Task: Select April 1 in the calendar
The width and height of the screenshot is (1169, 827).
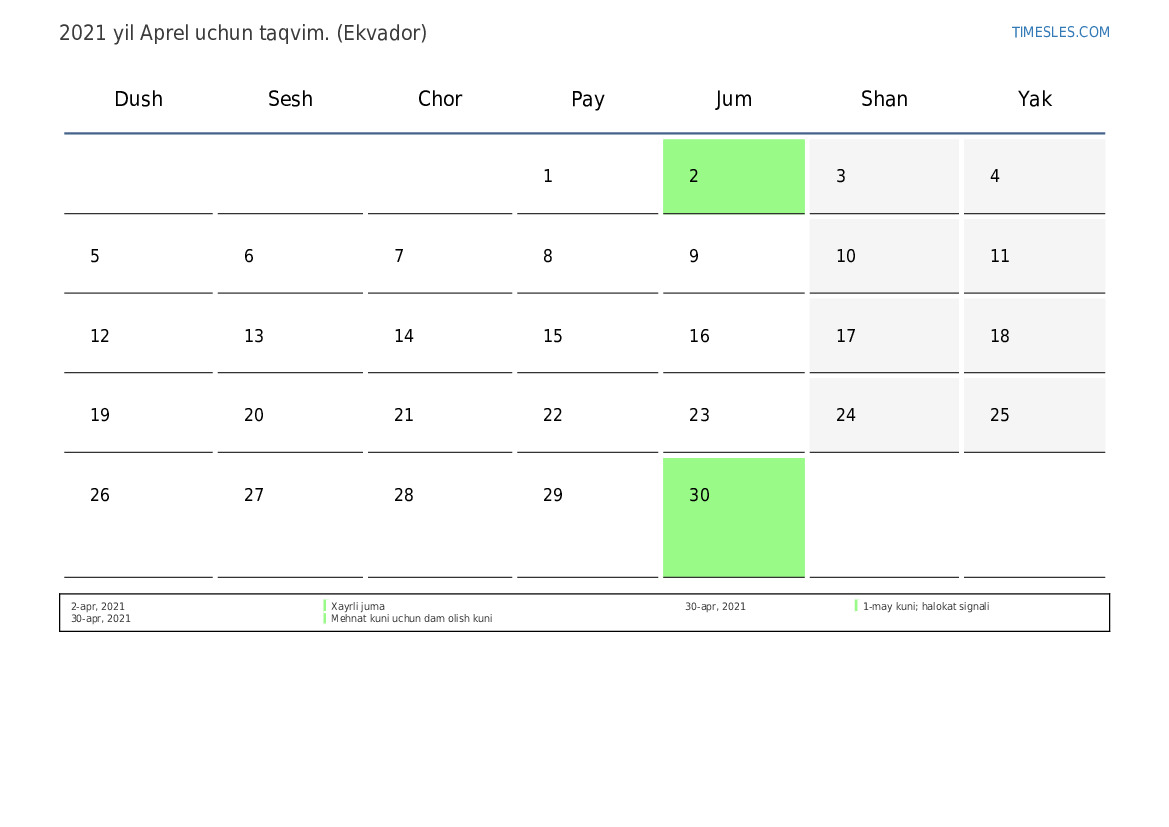Action: point(587,176)
